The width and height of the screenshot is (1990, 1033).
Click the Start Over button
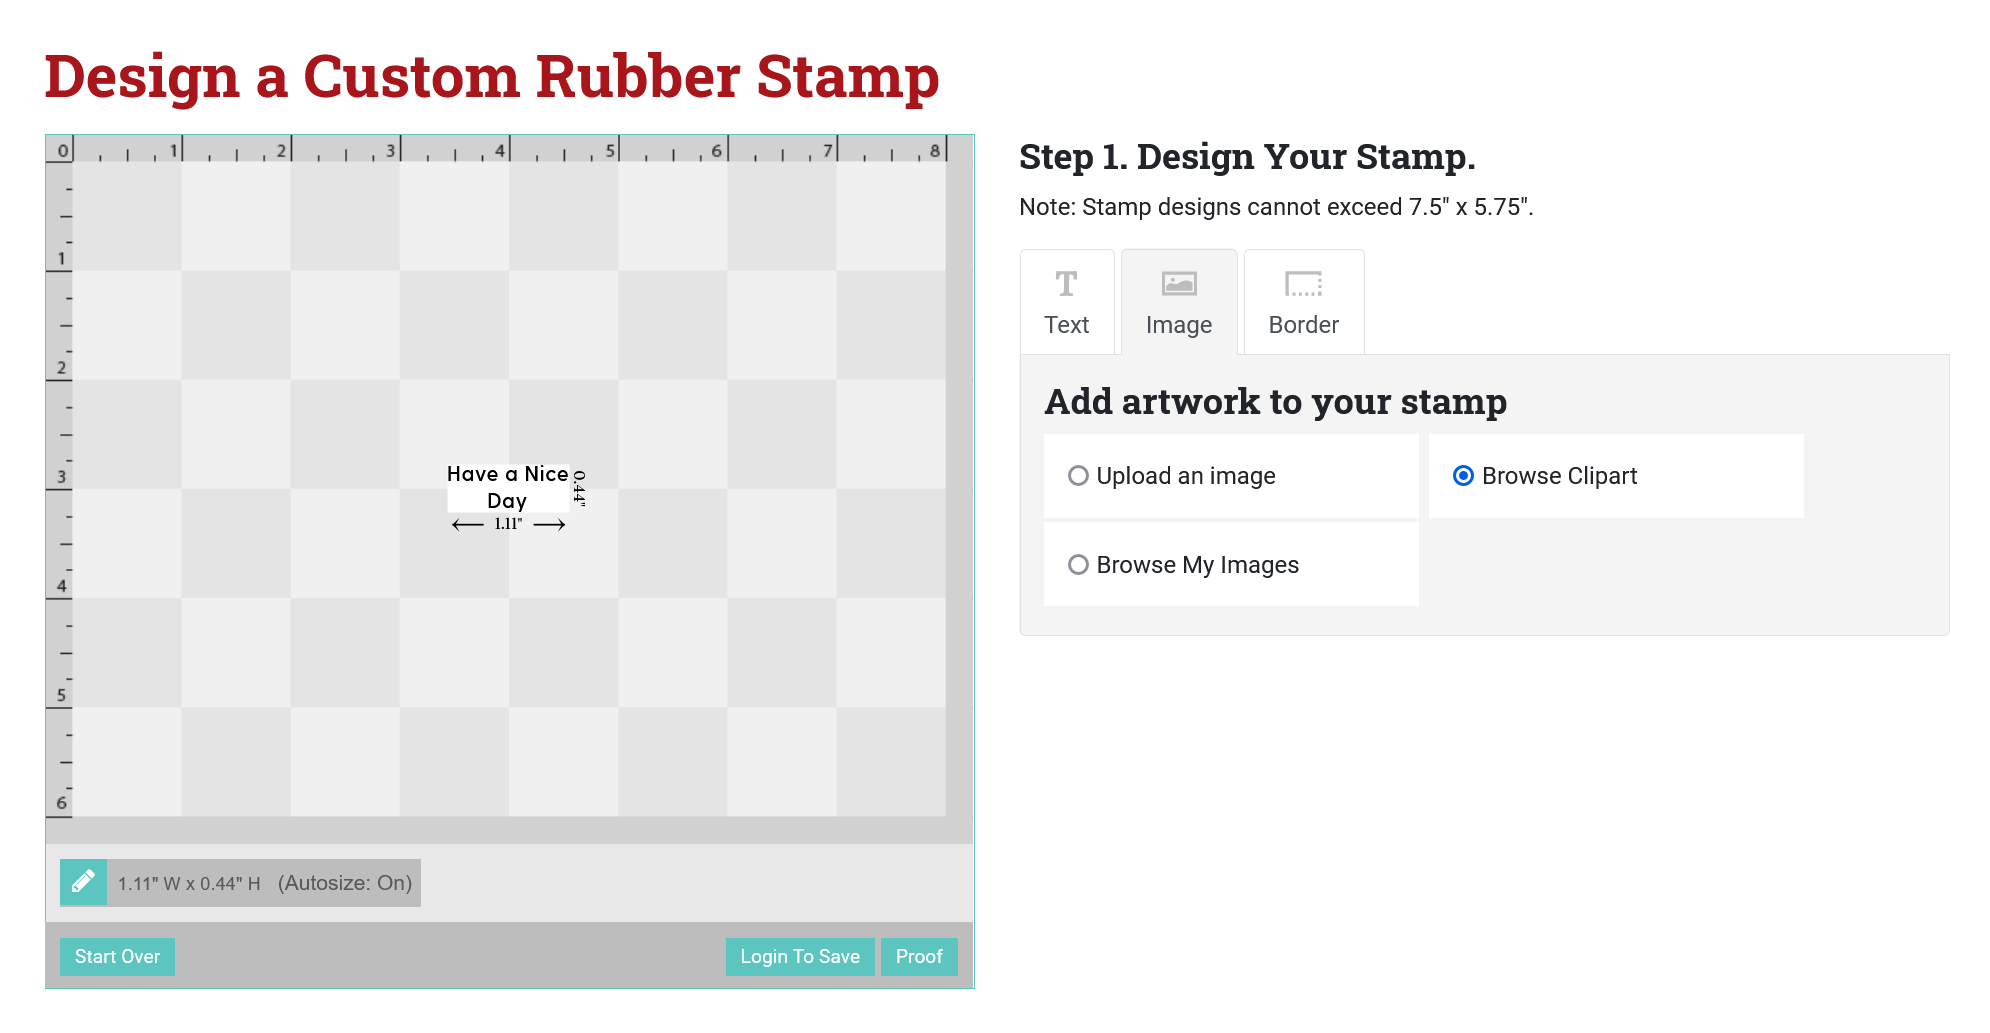[x=117, y=956]
